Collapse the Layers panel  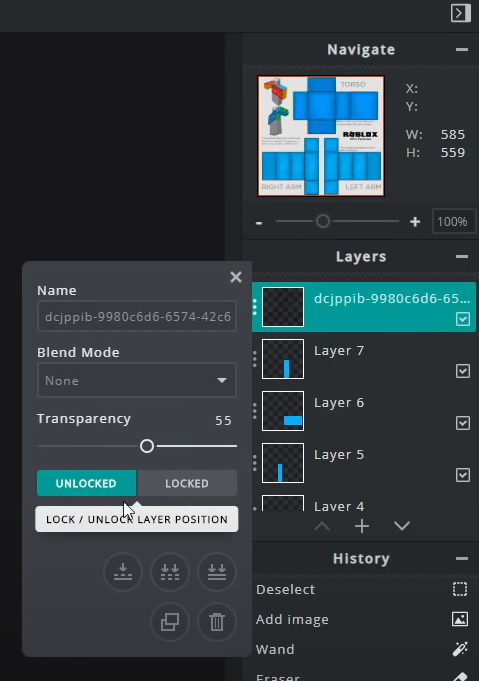coord(462,257)
